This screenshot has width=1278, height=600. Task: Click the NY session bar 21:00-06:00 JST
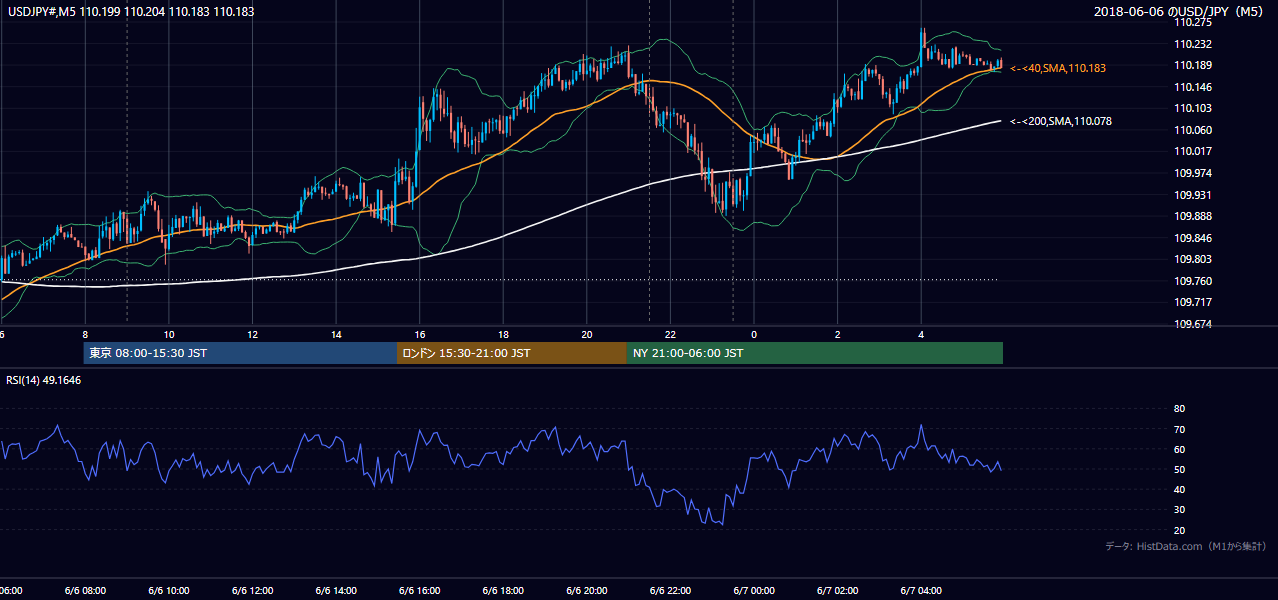coord(815,353)
